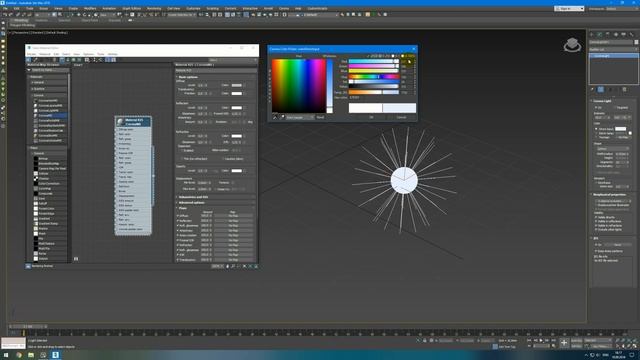Select the Kelvin temp color radio
640x360 pixels.
(597, 133)
